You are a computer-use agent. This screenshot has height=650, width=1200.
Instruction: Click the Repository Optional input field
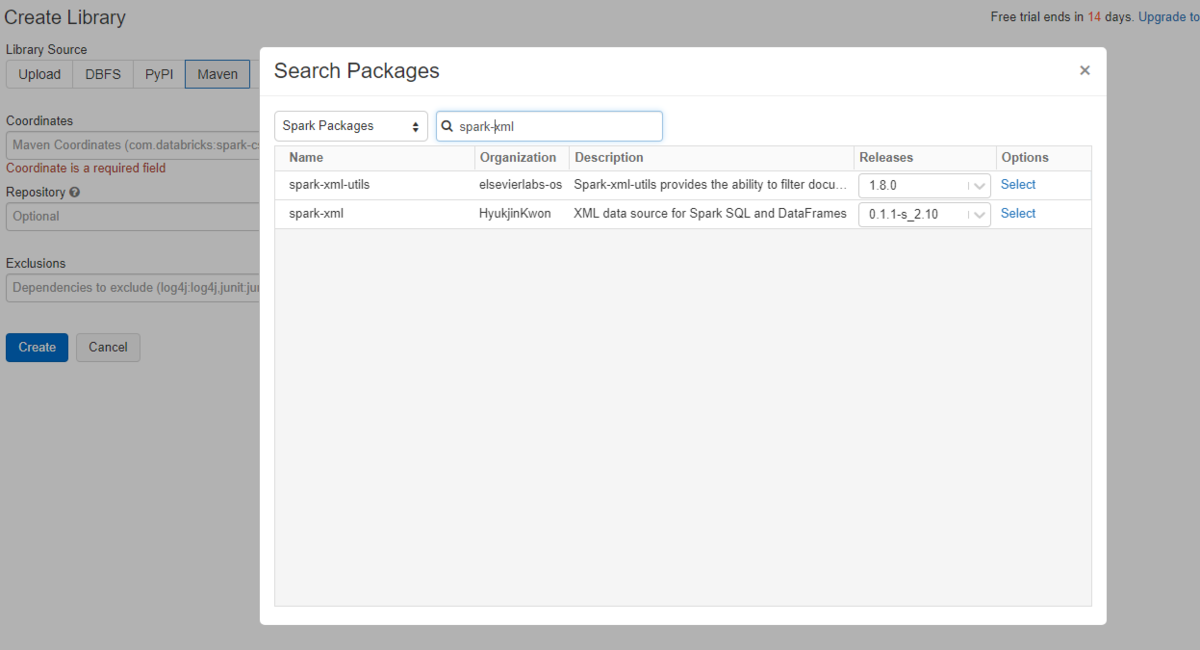[133, 216]
